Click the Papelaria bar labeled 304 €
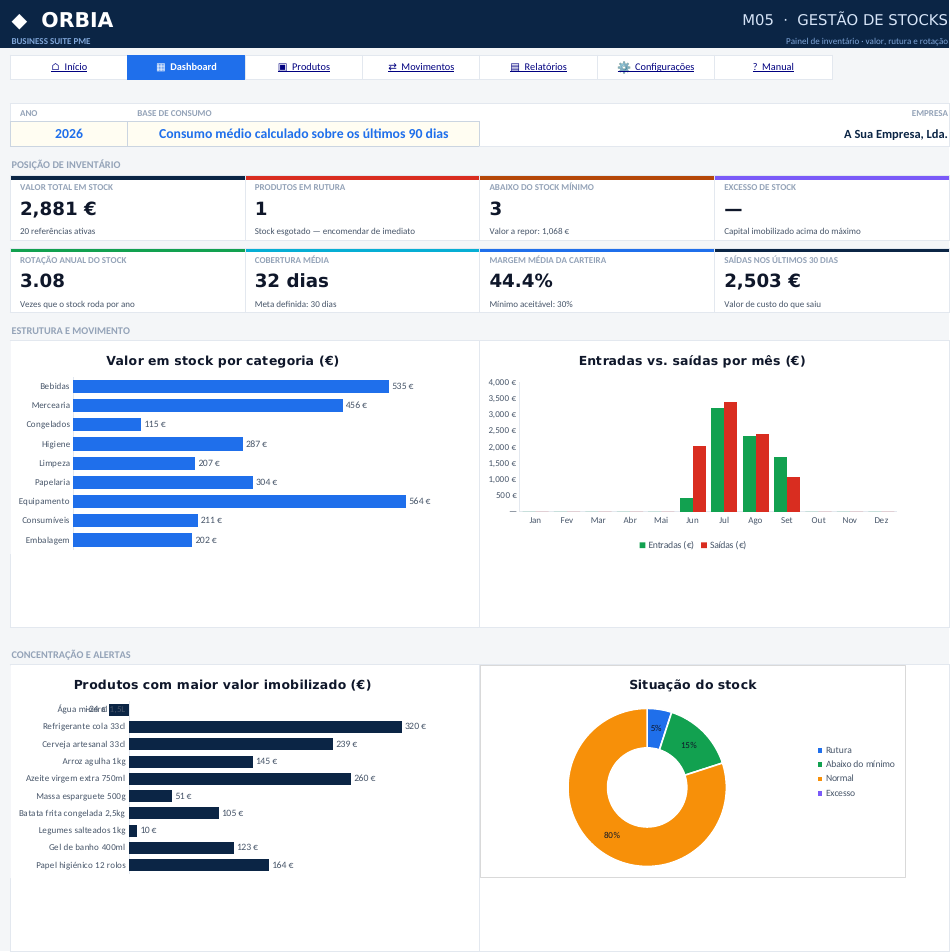The image size is (950, 952). tap(163, 482)
